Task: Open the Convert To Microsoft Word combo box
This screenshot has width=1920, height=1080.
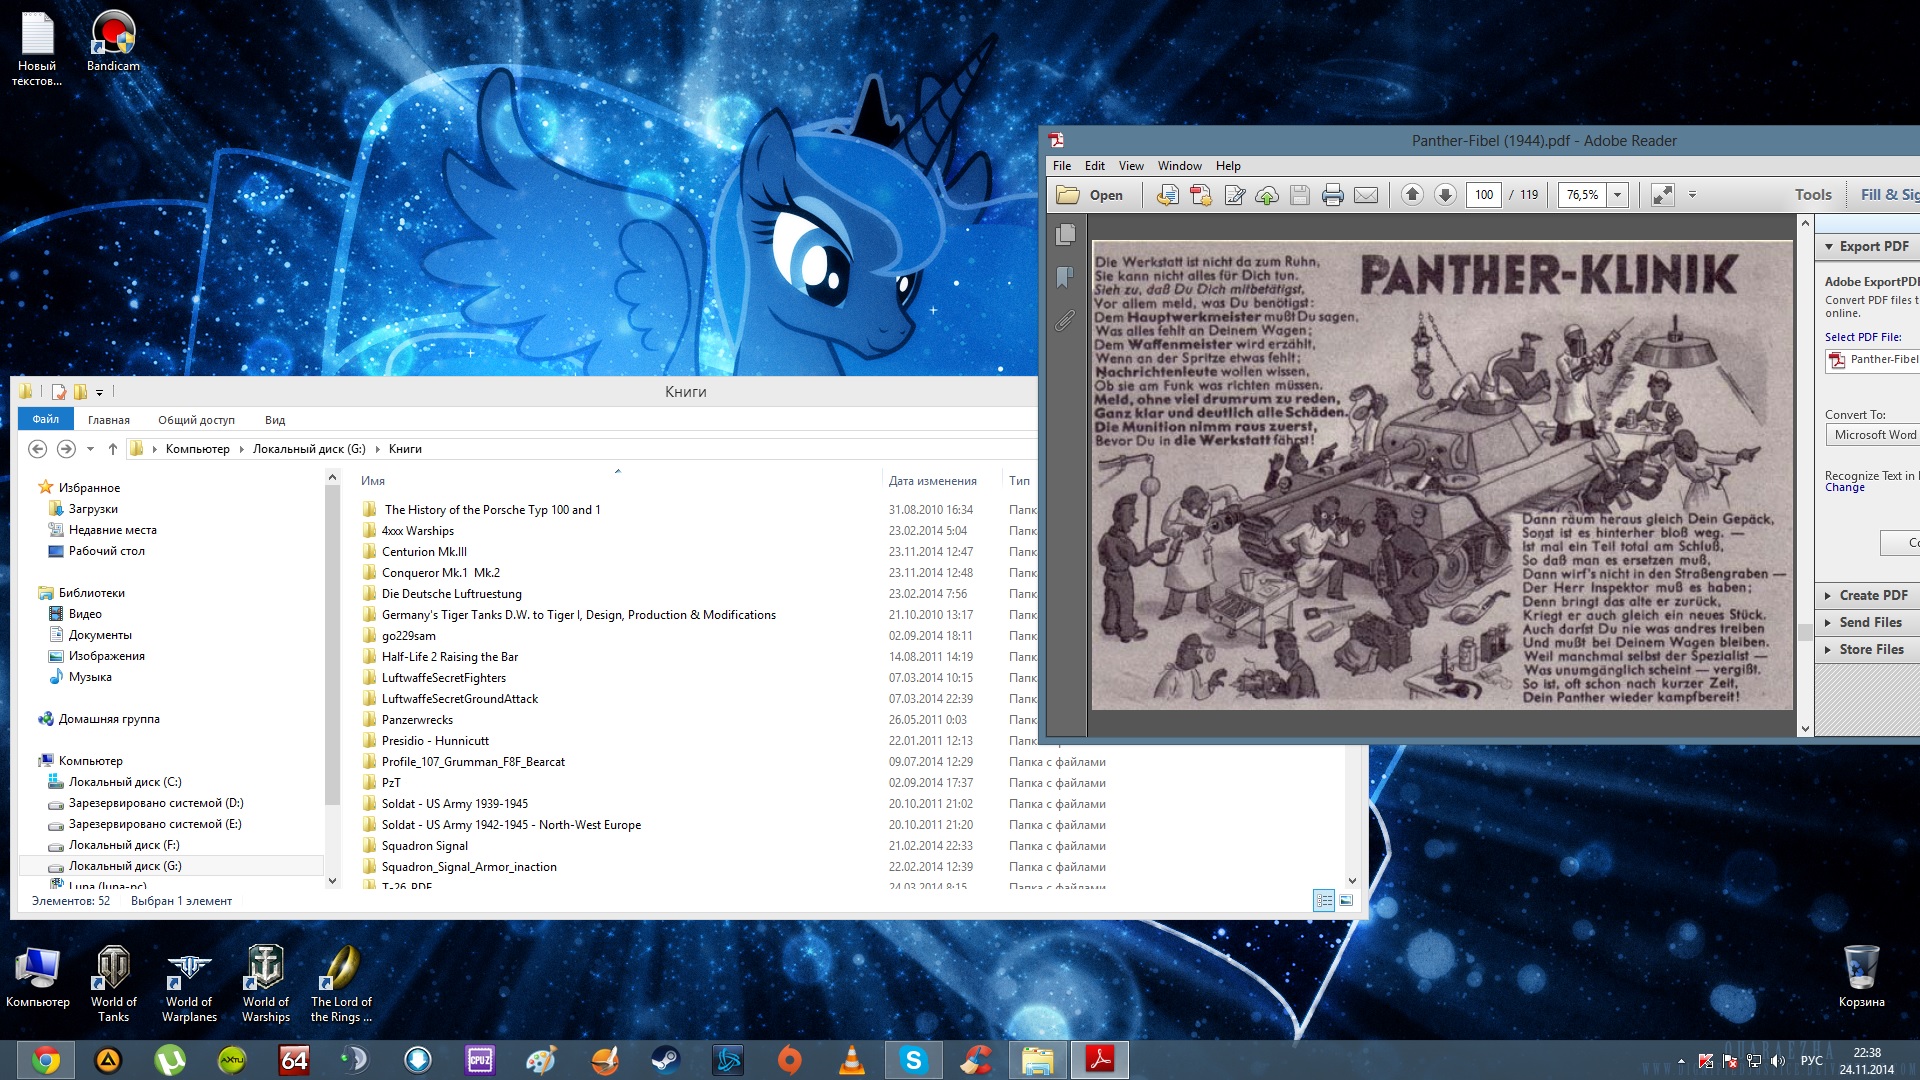Action: coord(1873,435)
